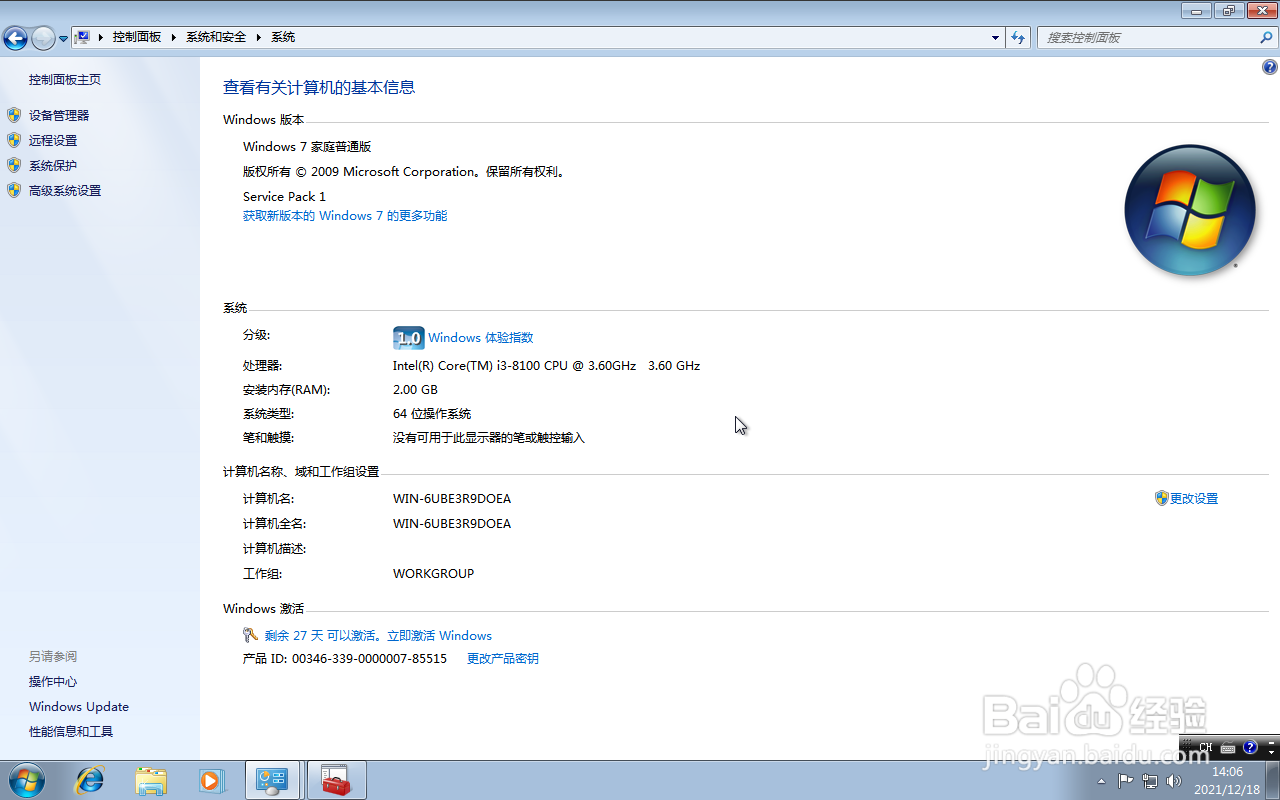This screenshot has width=1280, height=800.
Task: Select 控制面板 in the address breadcrumb
Action: [137, 37]
